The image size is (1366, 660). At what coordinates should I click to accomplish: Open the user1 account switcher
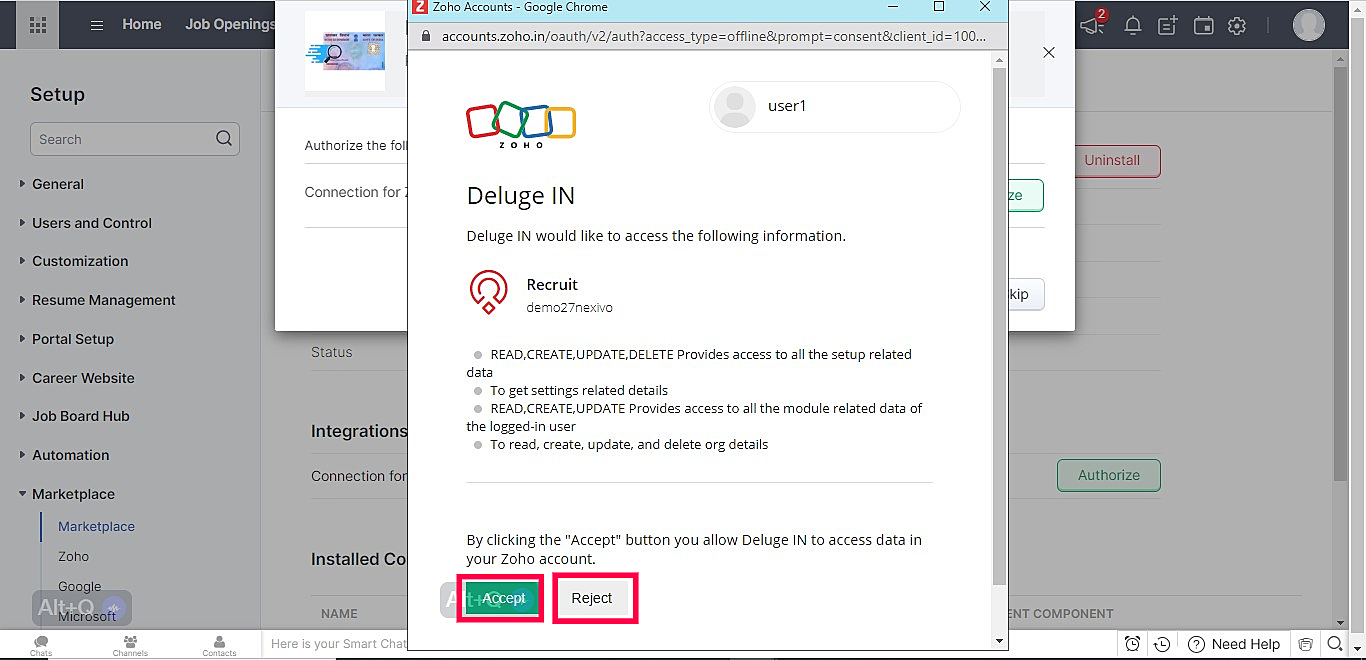coord(835,106)
